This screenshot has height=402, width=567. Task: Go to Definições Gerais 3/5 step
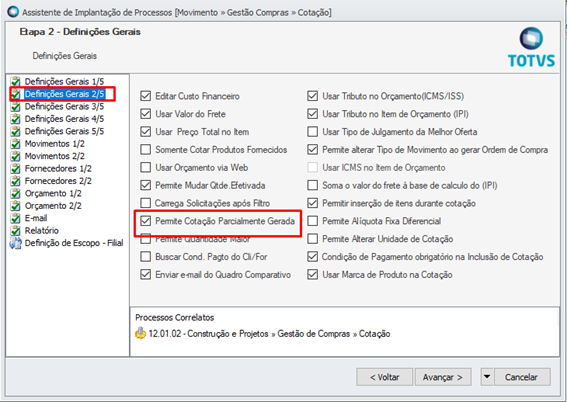tap(64, 107)
